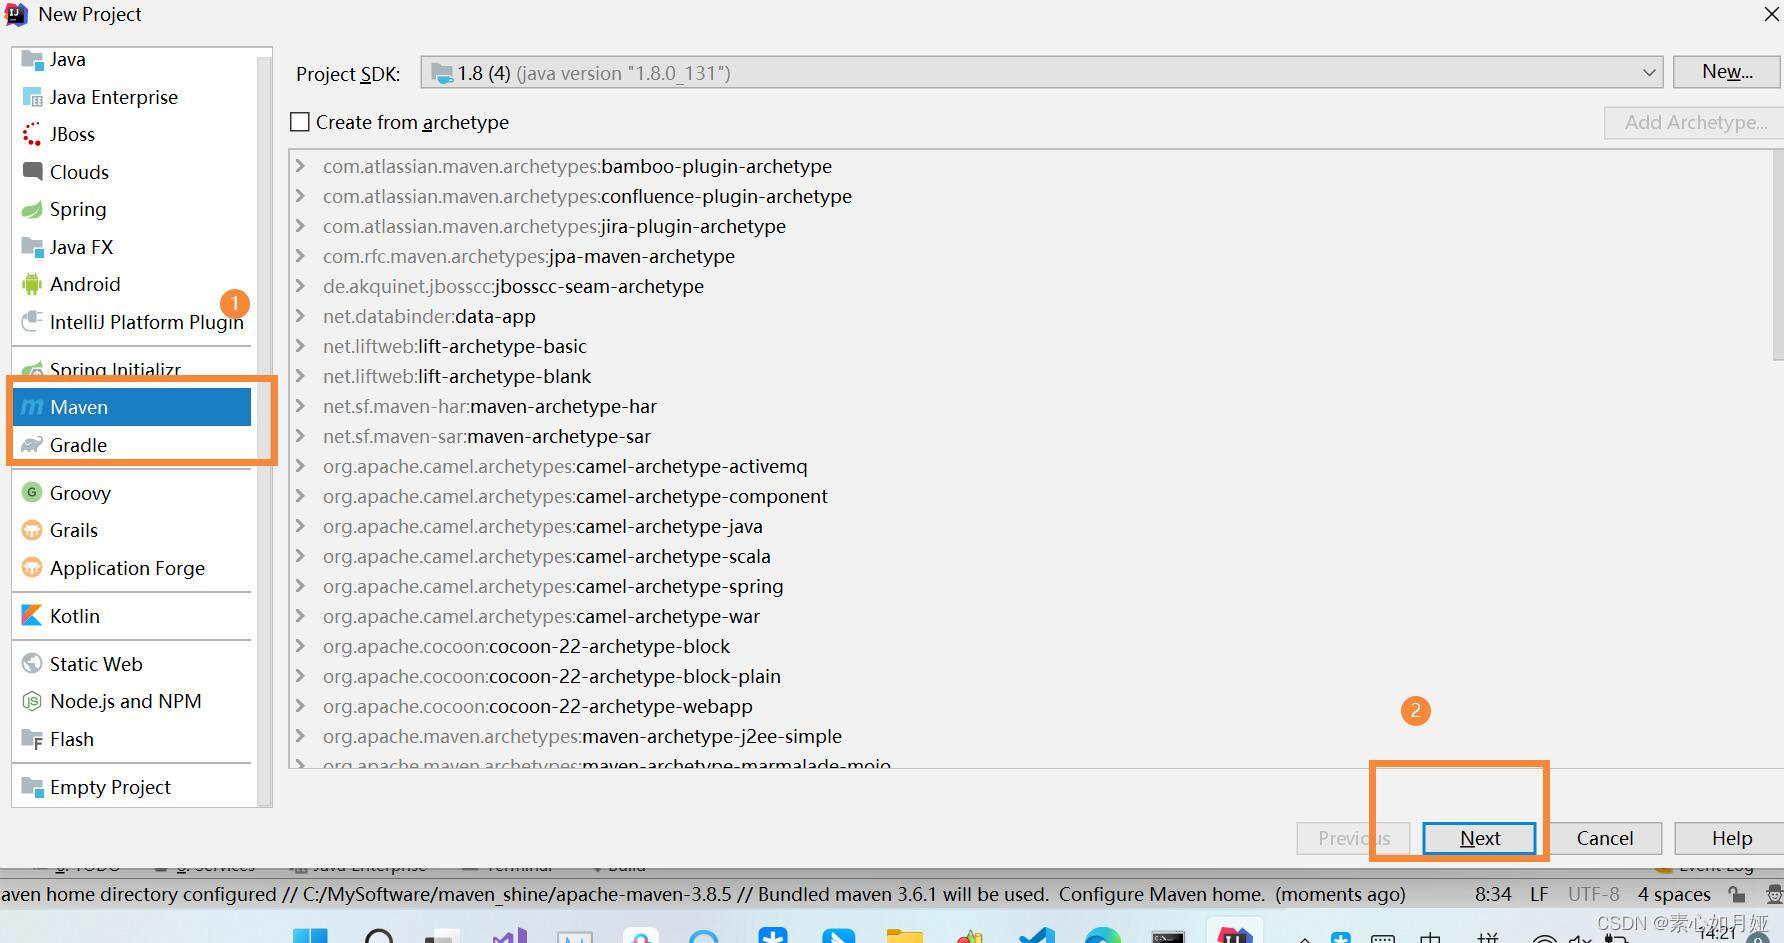This screenshot has height=943, width=1784.
Task: Select the JBoss icon in sidebar
Action: pos(32,134)
